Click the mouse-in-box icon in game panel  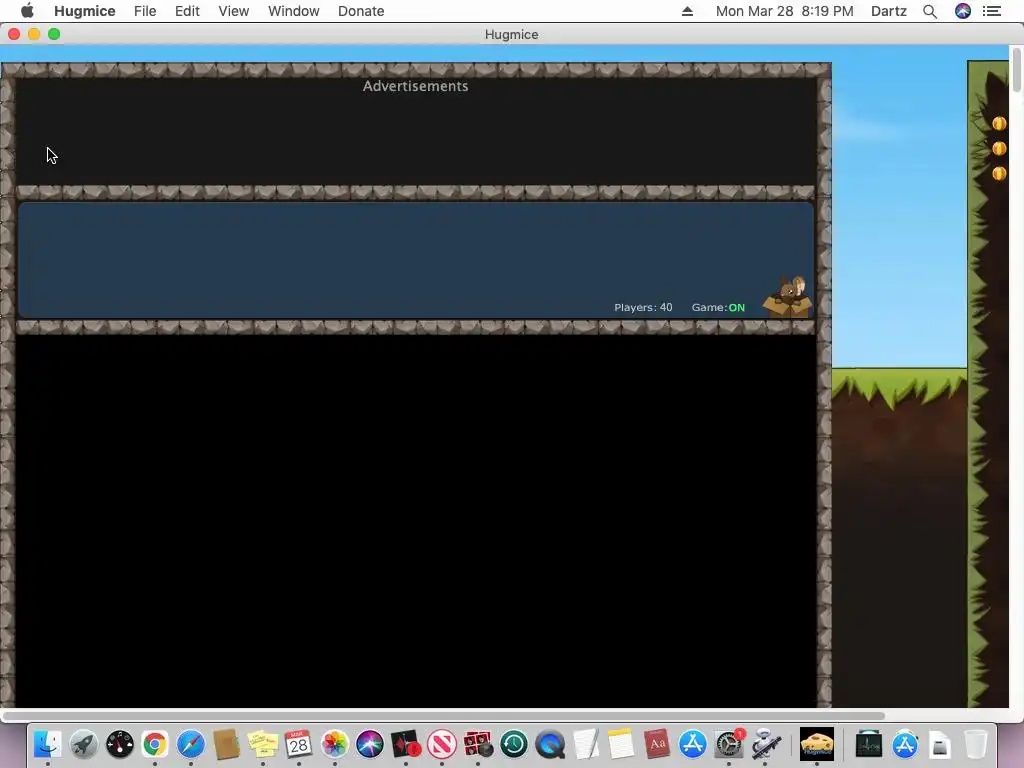tap(789, 297)
